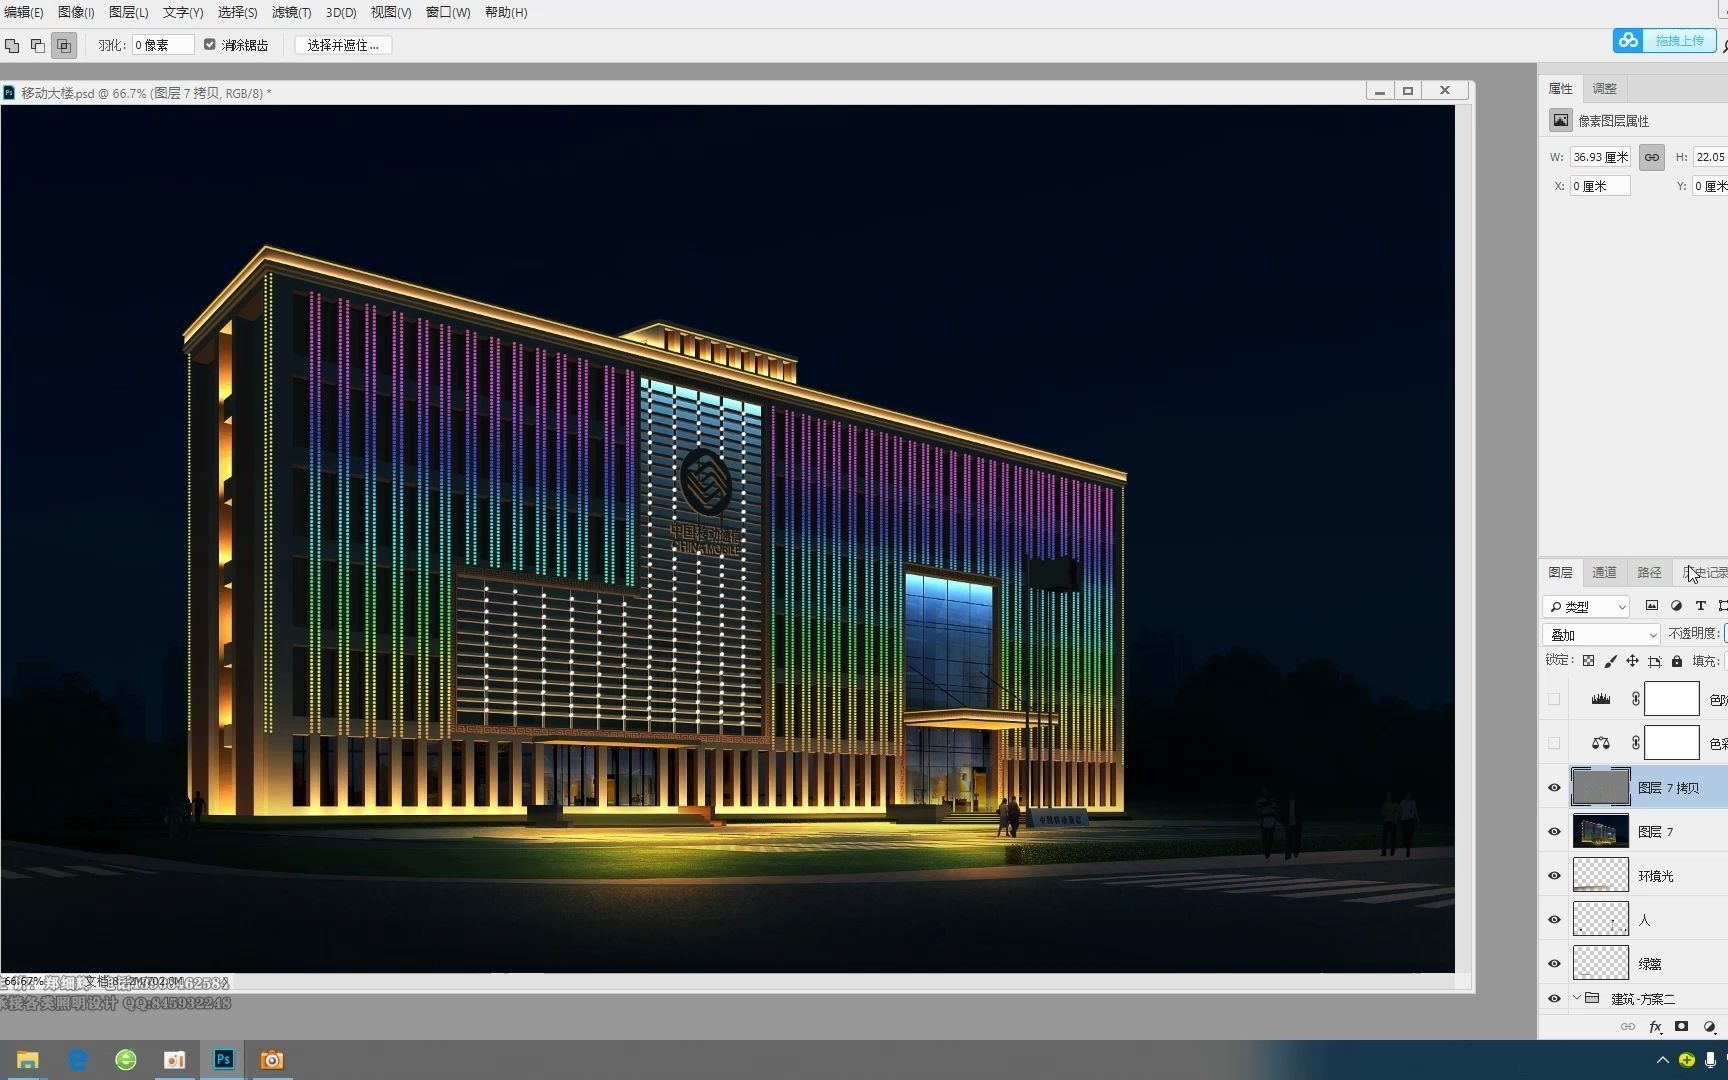
Task: Click the X position value field
Action: [x=1600, y=186]
